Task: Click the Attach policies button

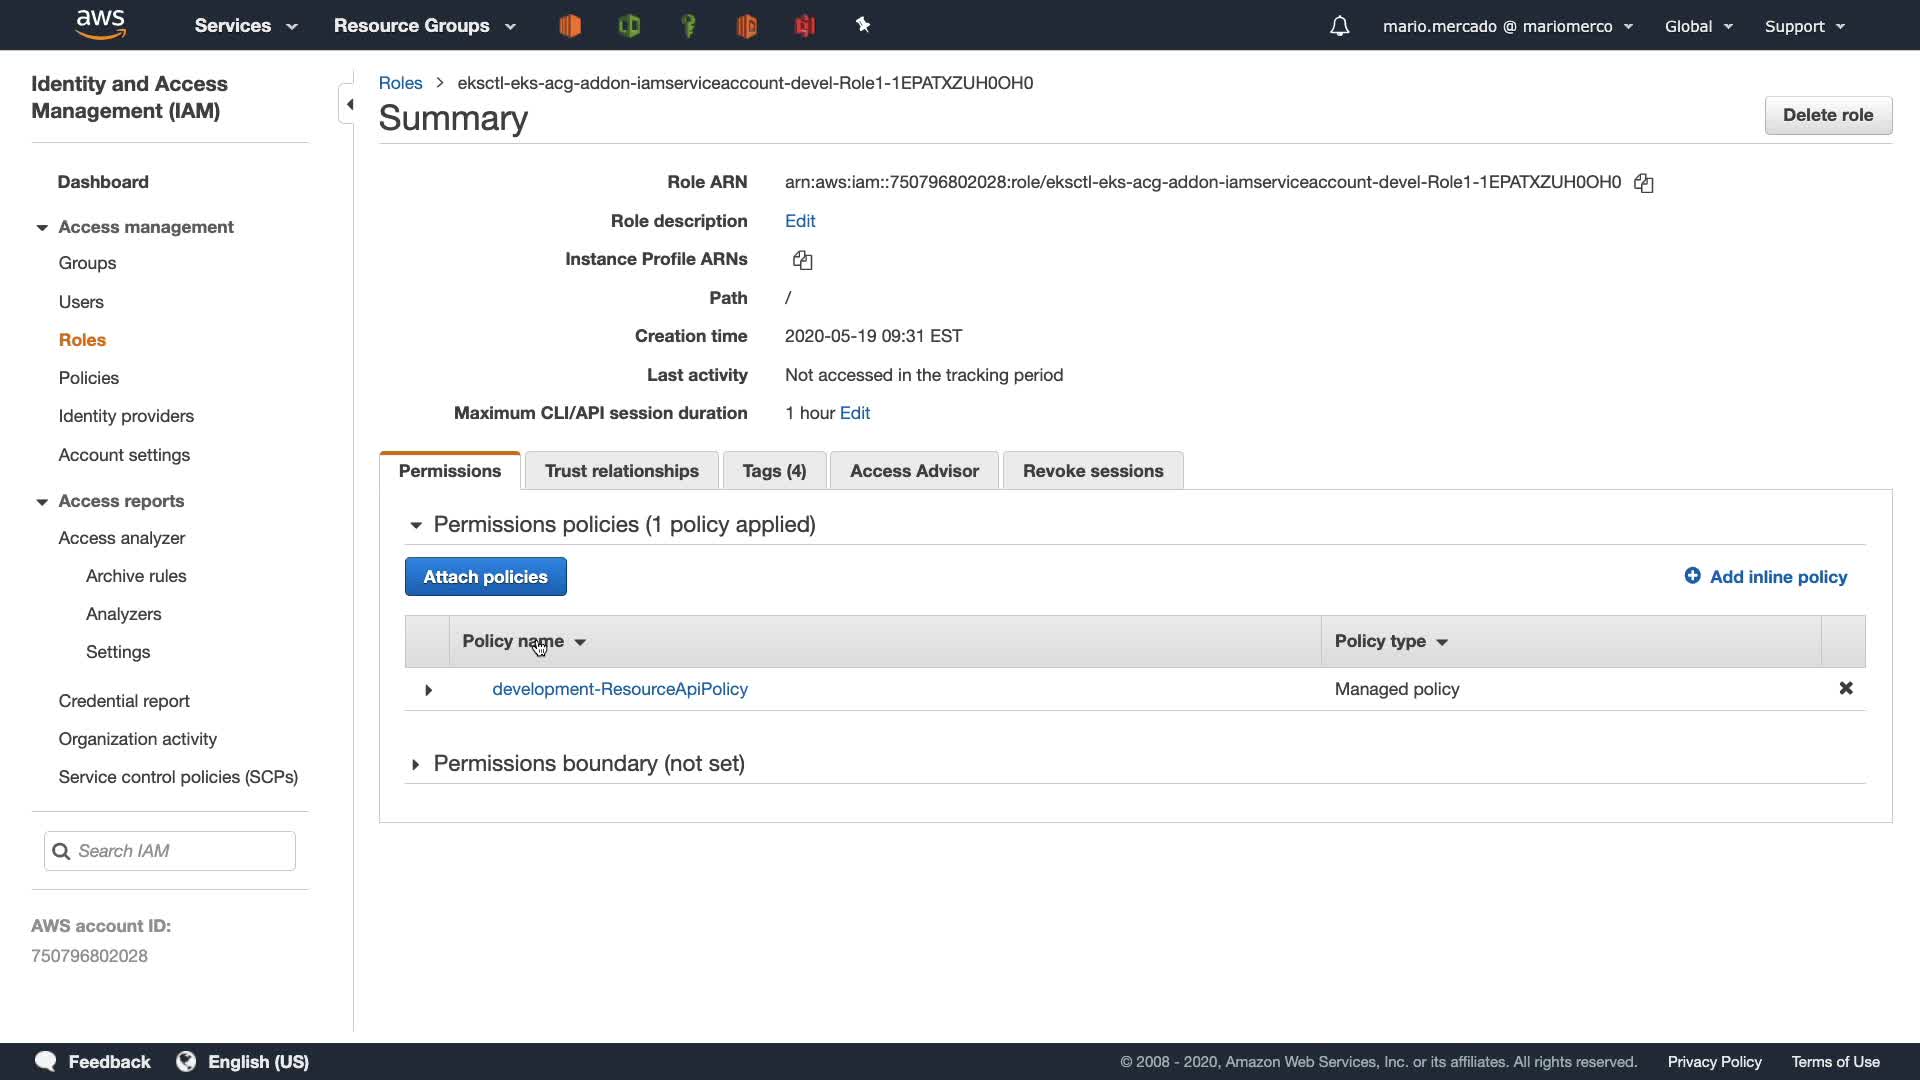Action: coord(485,577)
